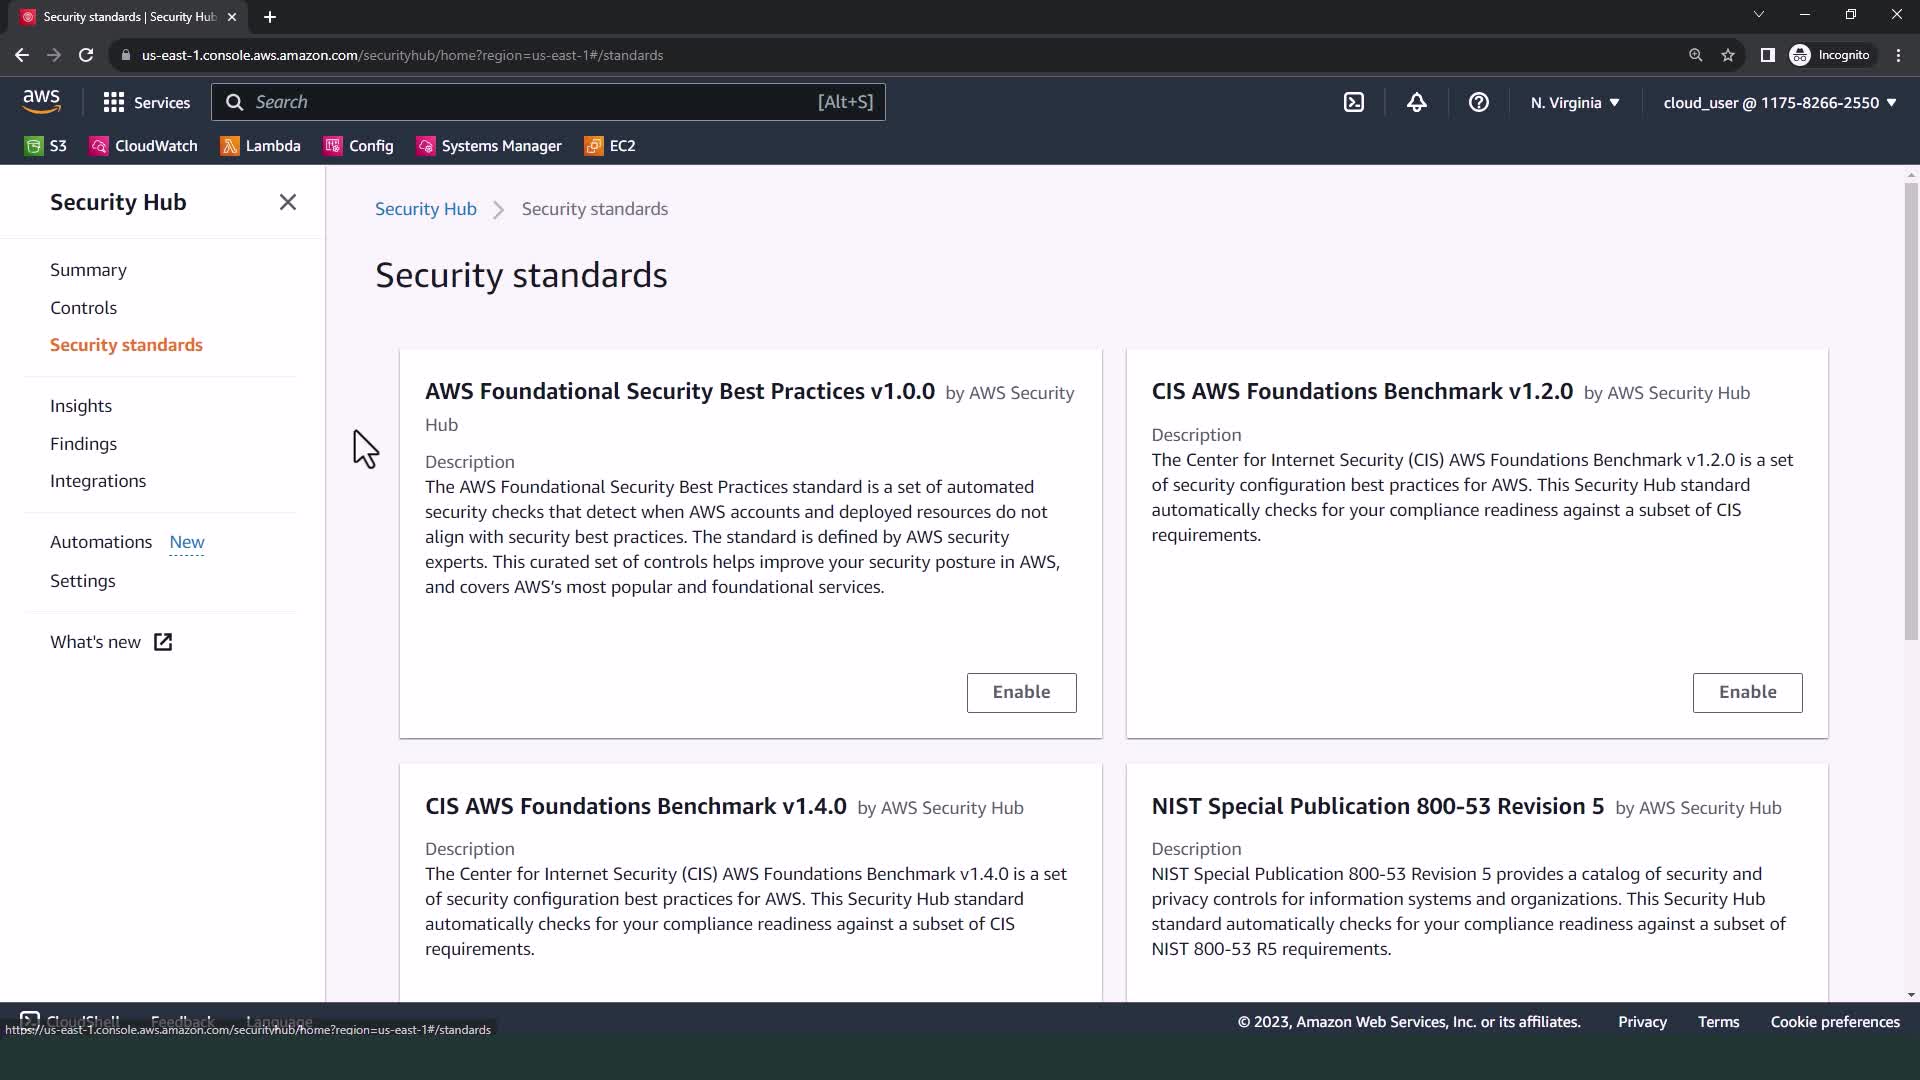
Task: Open the Controls sidebar item
Action: tap(83, 307)
